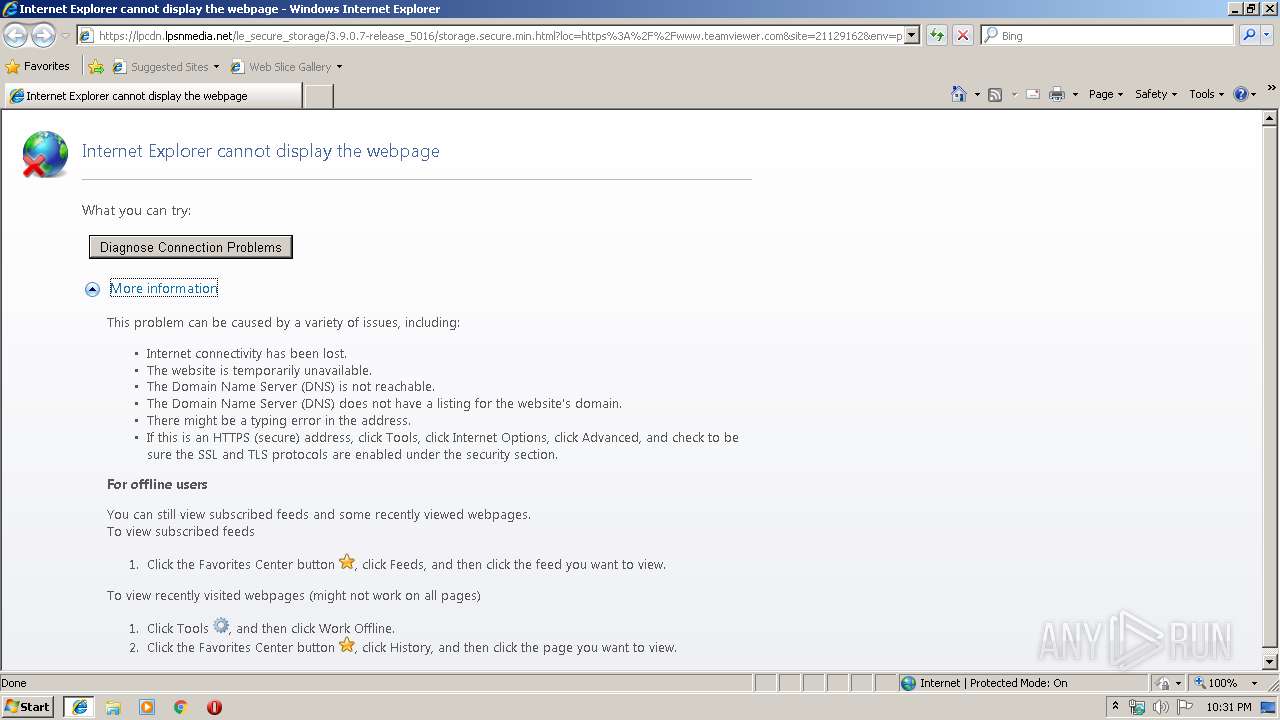Screen dimensions: 1280x720
Task: Select the 'cannot display the webpage' tab
Action: pyautogui.click(x=152, y=96)
